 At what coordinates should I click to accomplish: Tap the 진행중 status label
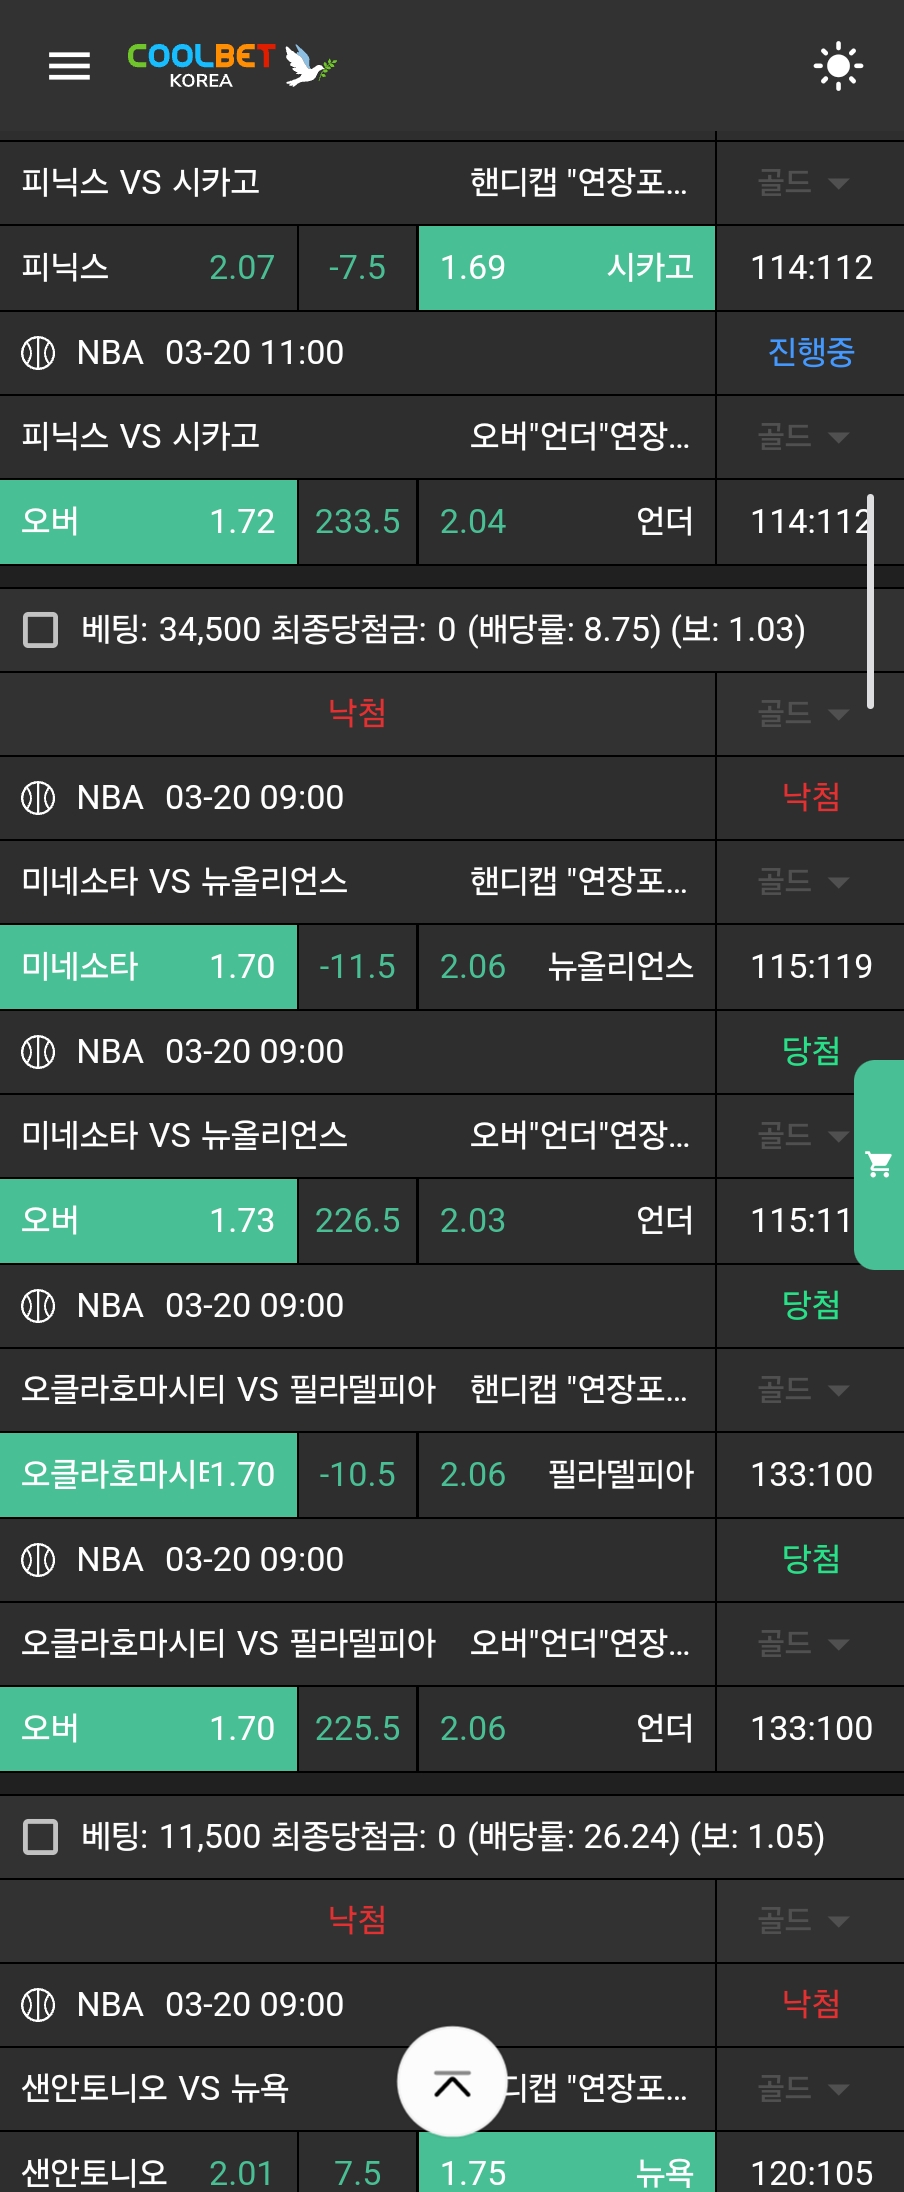810,353
